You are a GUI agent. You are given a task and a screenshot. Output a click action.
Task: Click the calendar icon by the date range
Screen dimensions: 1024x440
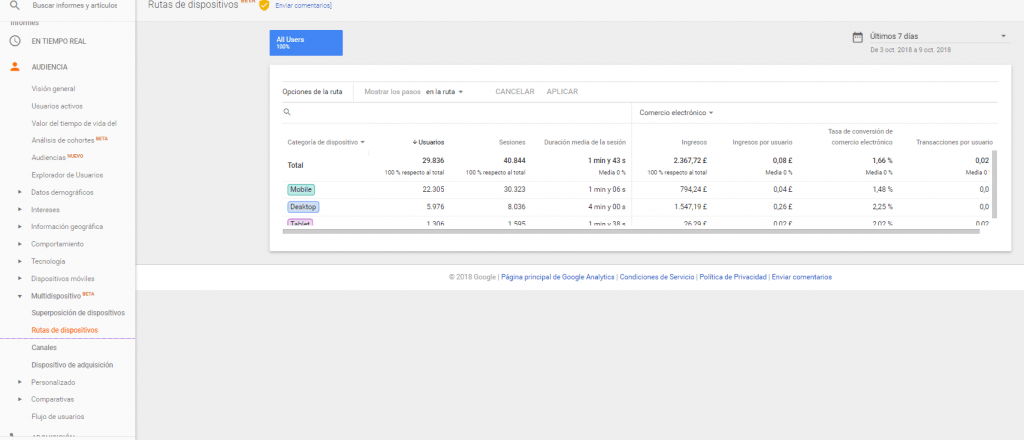857,37
